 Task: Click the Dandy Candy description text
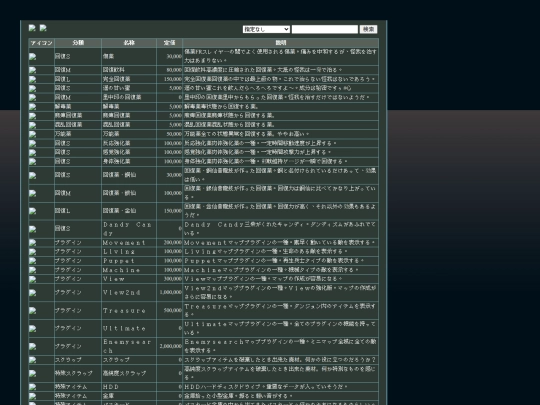point(280,229)
